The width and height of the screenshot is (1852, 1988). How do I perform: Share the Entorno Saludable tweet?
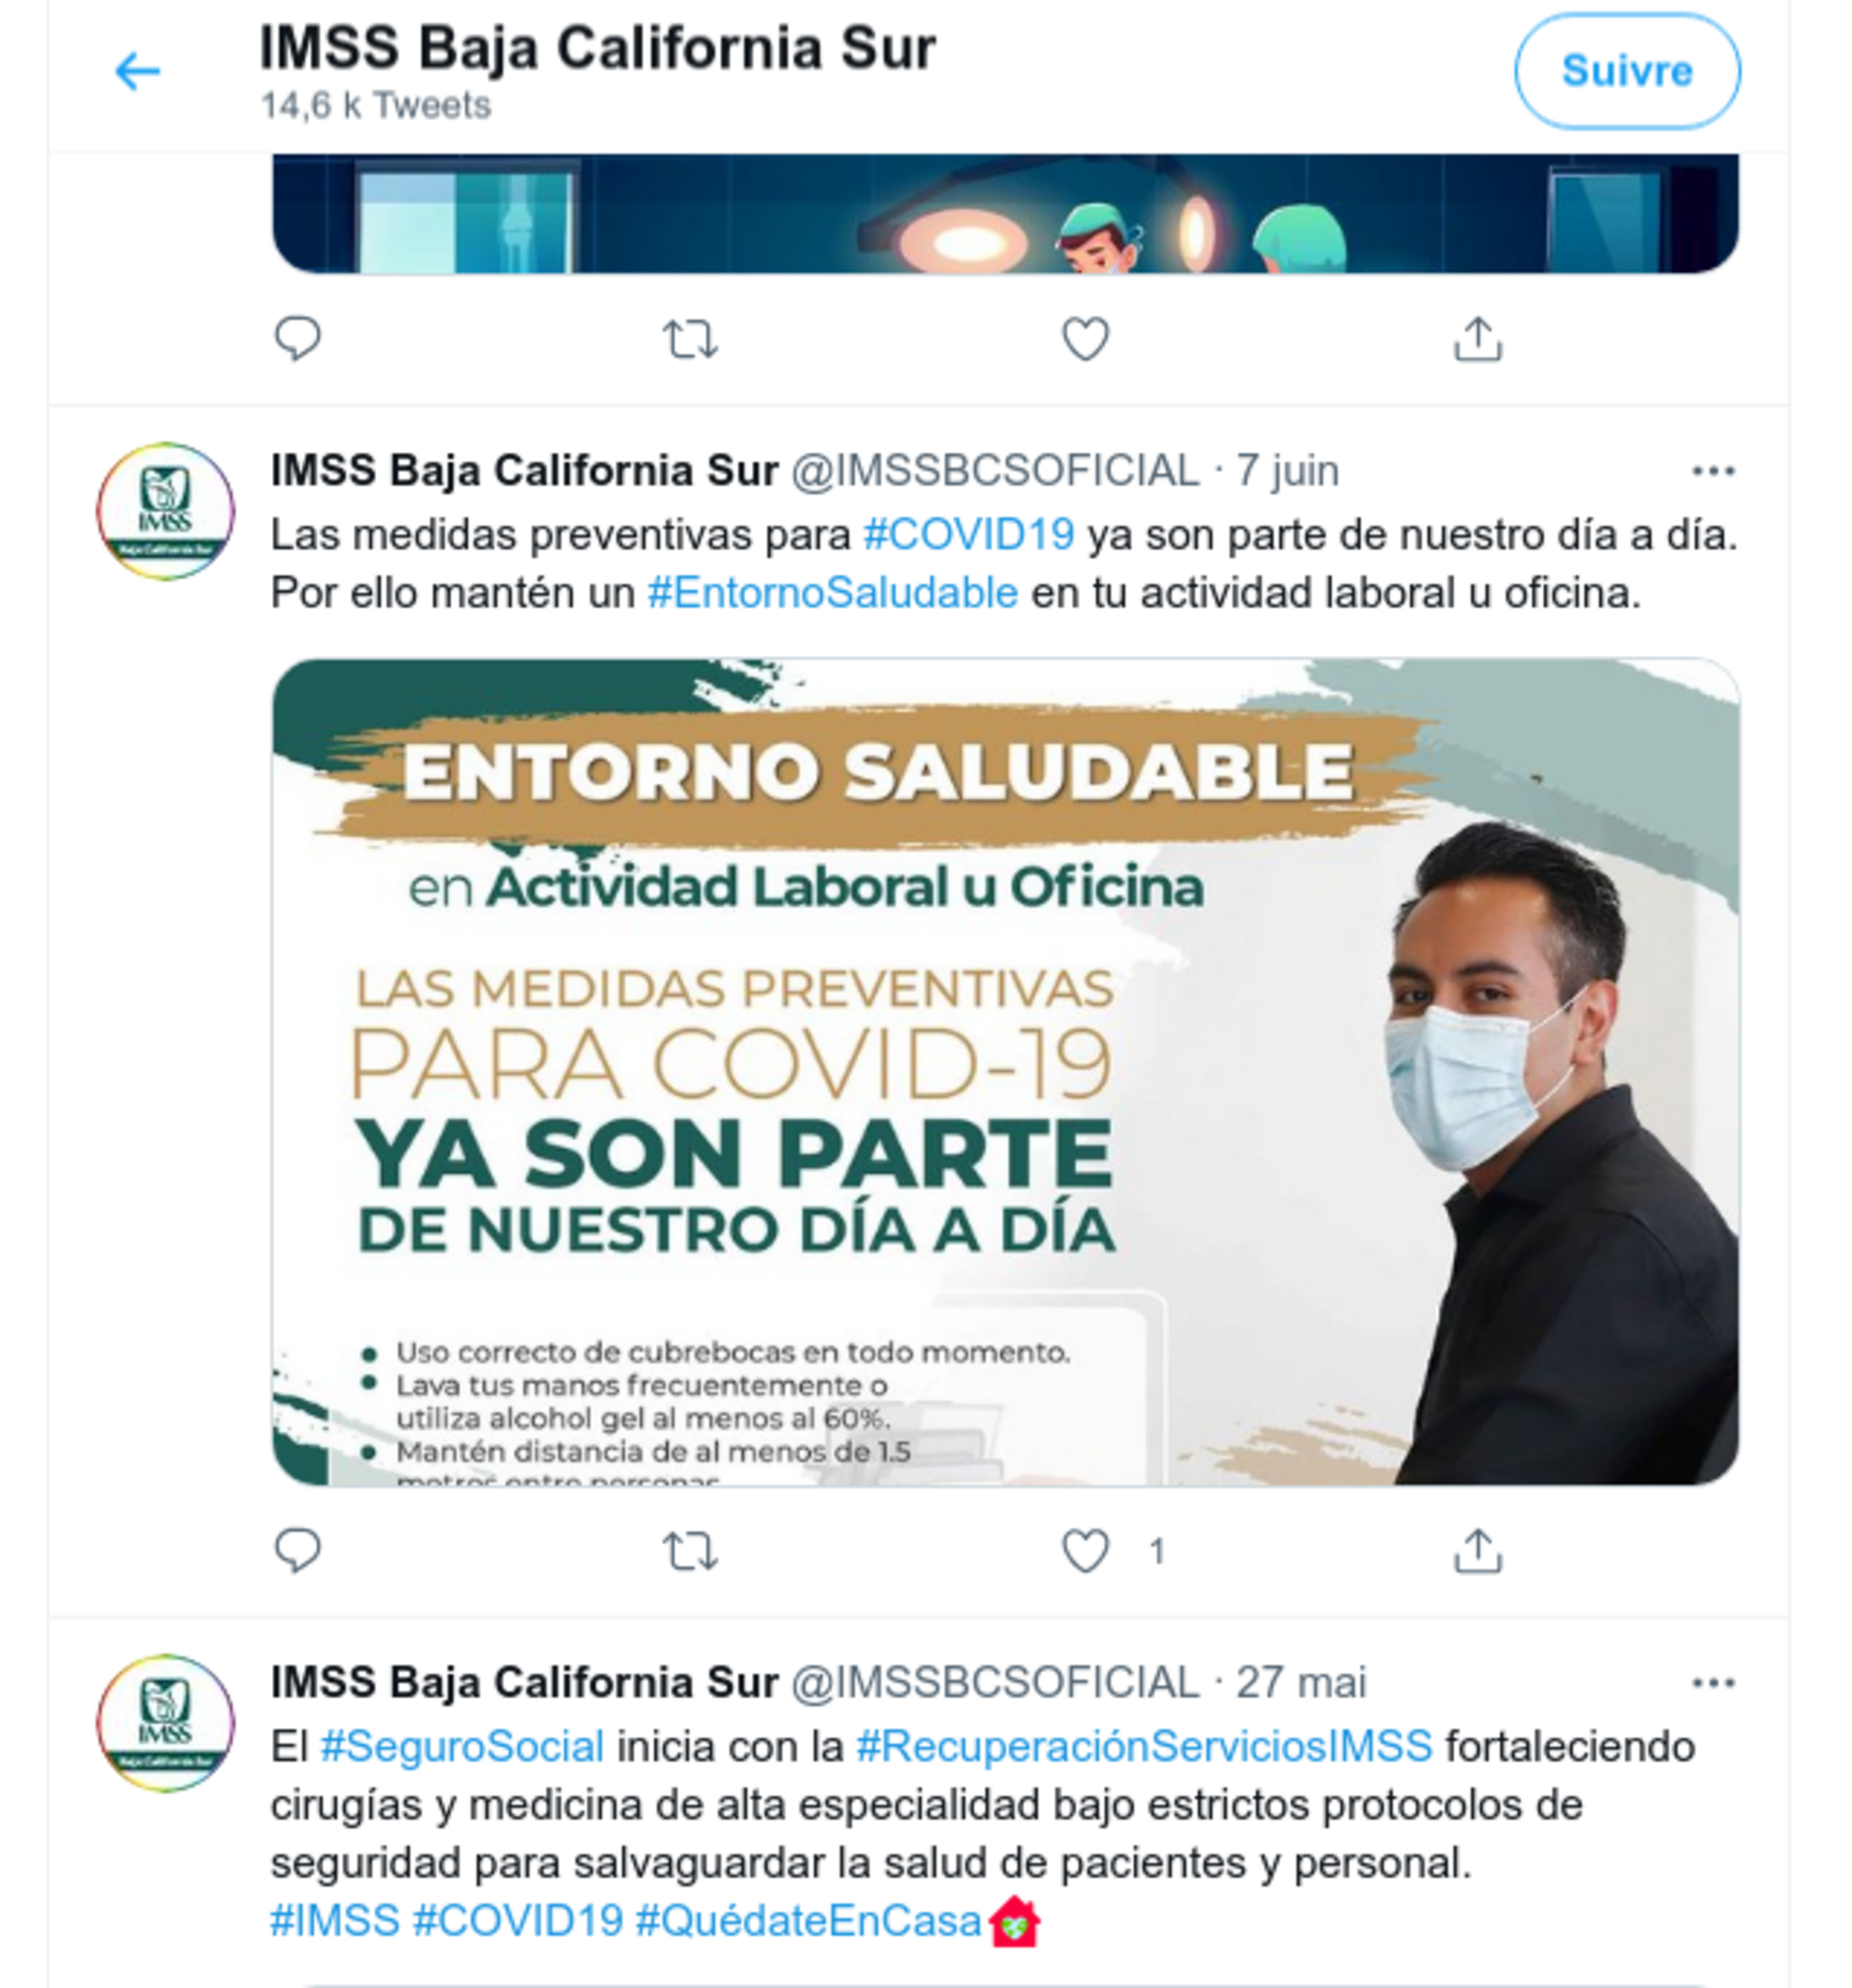click(1477, 1551)
